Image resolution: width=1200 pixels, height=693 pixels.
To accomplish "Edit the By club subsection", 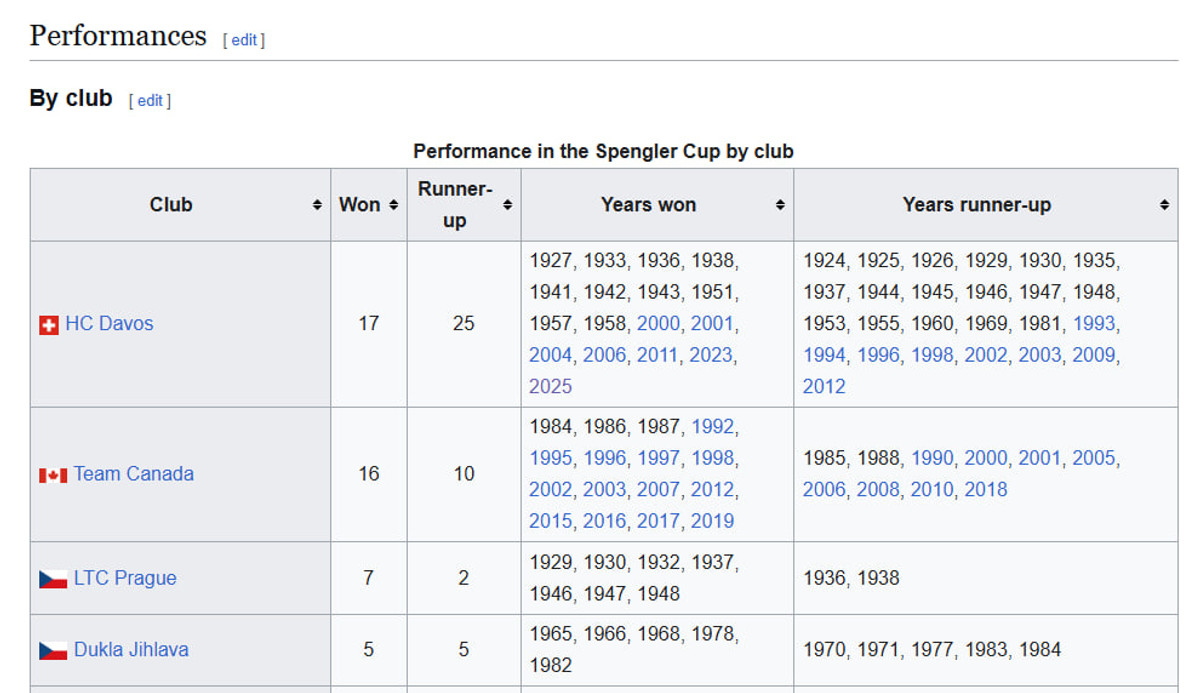I will click(150, 101).
